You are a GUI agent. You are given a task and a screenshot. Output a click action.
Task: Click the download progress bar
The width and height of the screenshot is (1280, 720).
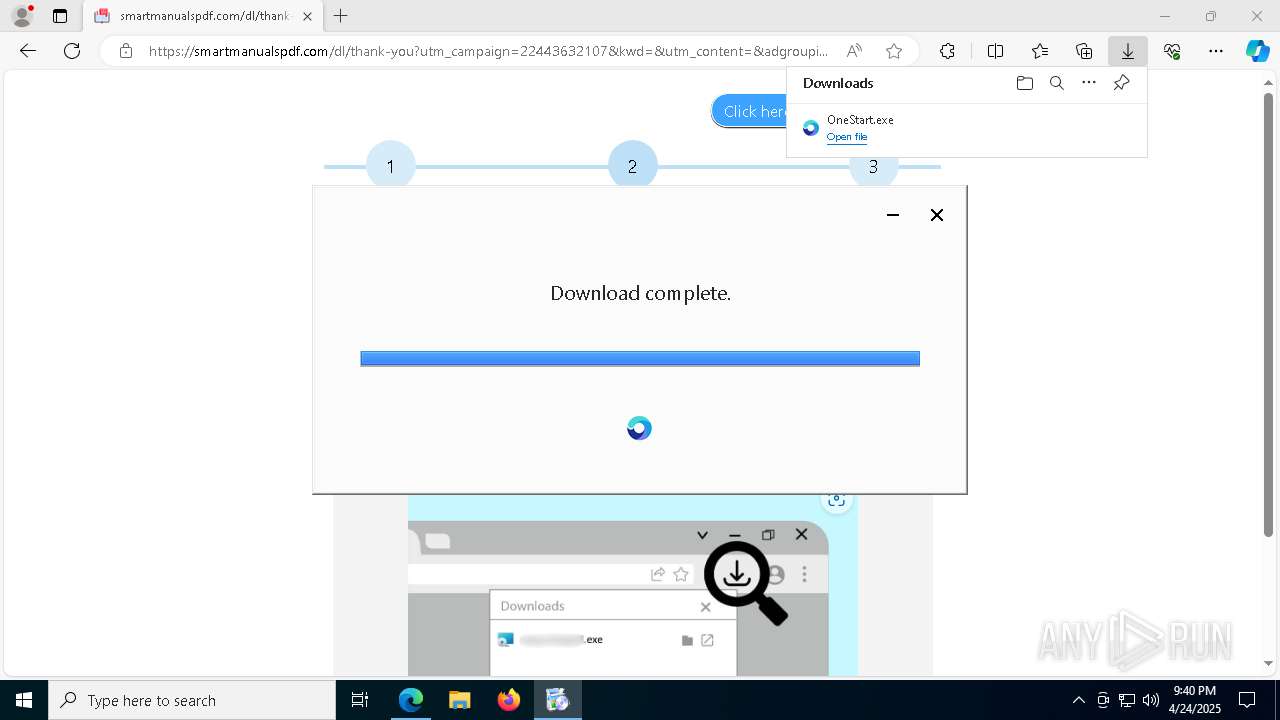click(640, 359)
